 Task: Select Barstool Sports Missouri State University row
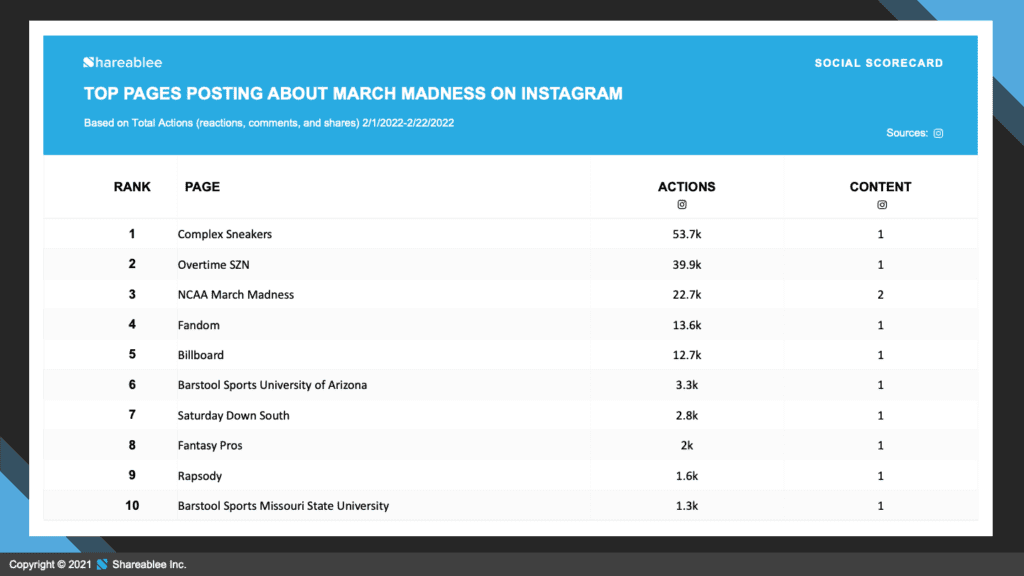pos(510,505)
